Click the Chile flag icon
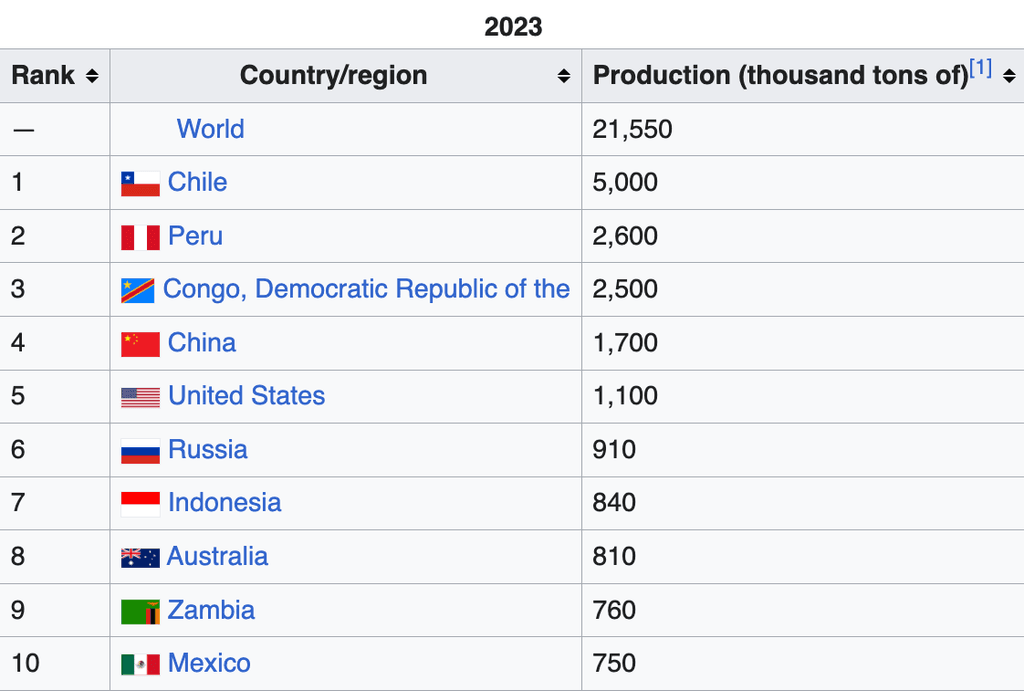 [140, 183]
